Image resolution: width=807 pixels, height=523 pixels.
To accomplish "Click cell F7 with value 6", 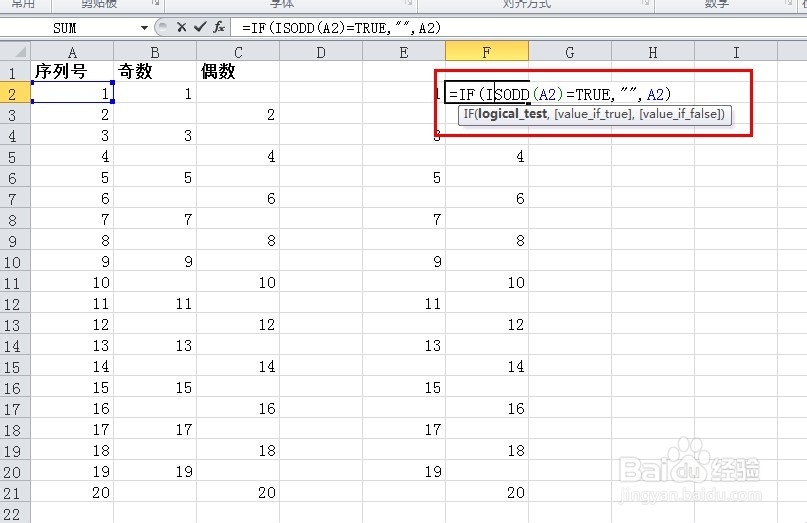I will coord(487,198).
